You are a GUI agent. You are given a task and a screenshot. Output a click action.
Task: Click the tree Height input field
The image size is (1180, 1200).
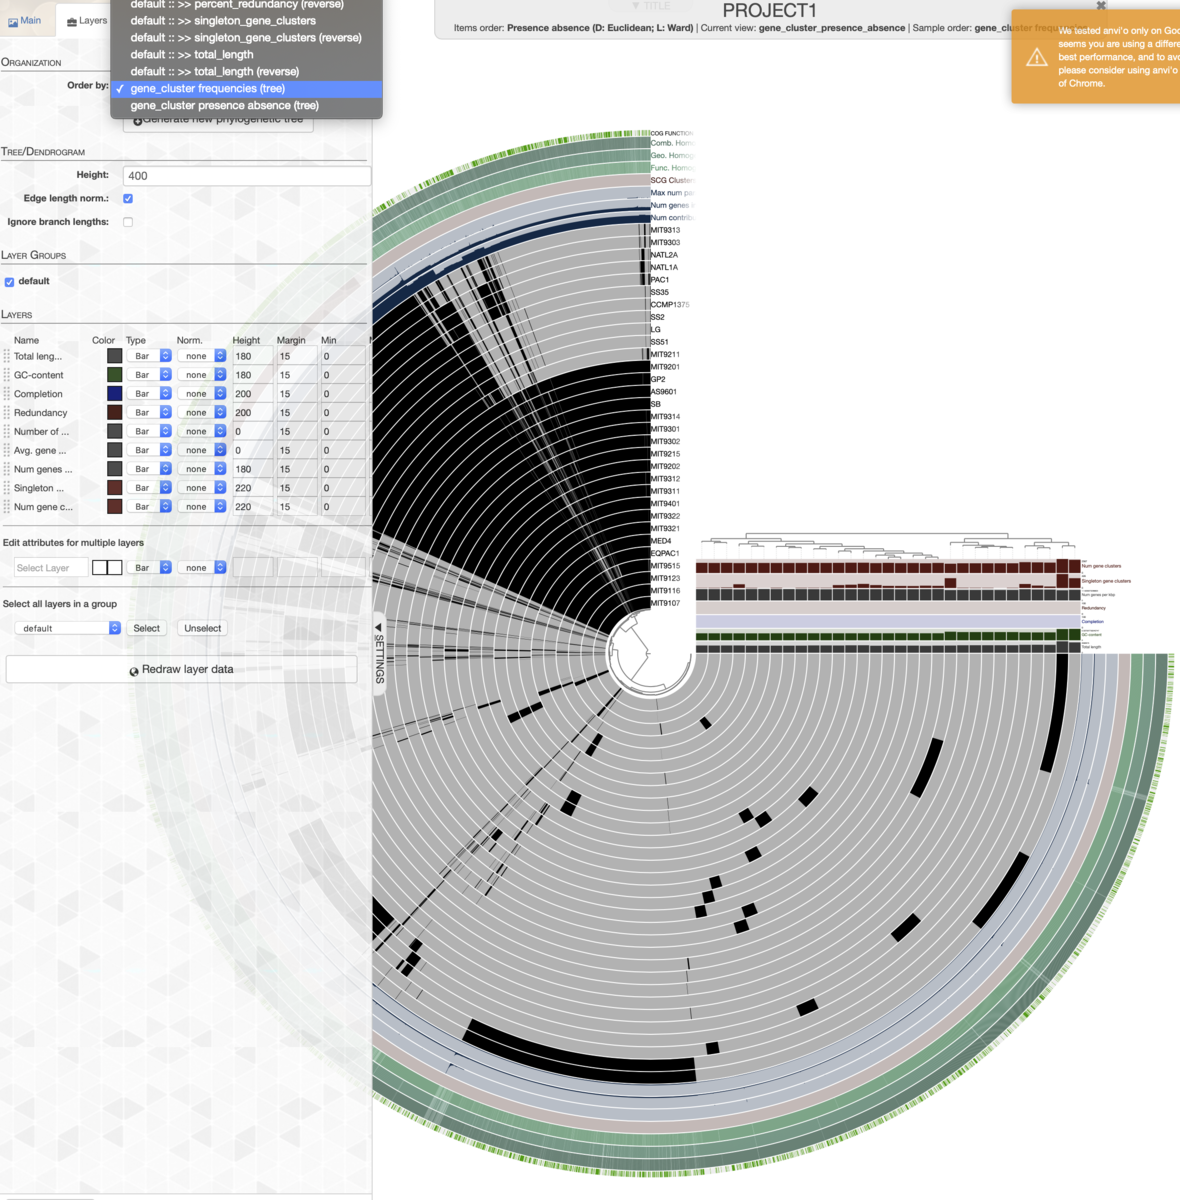tap(246, 176)
